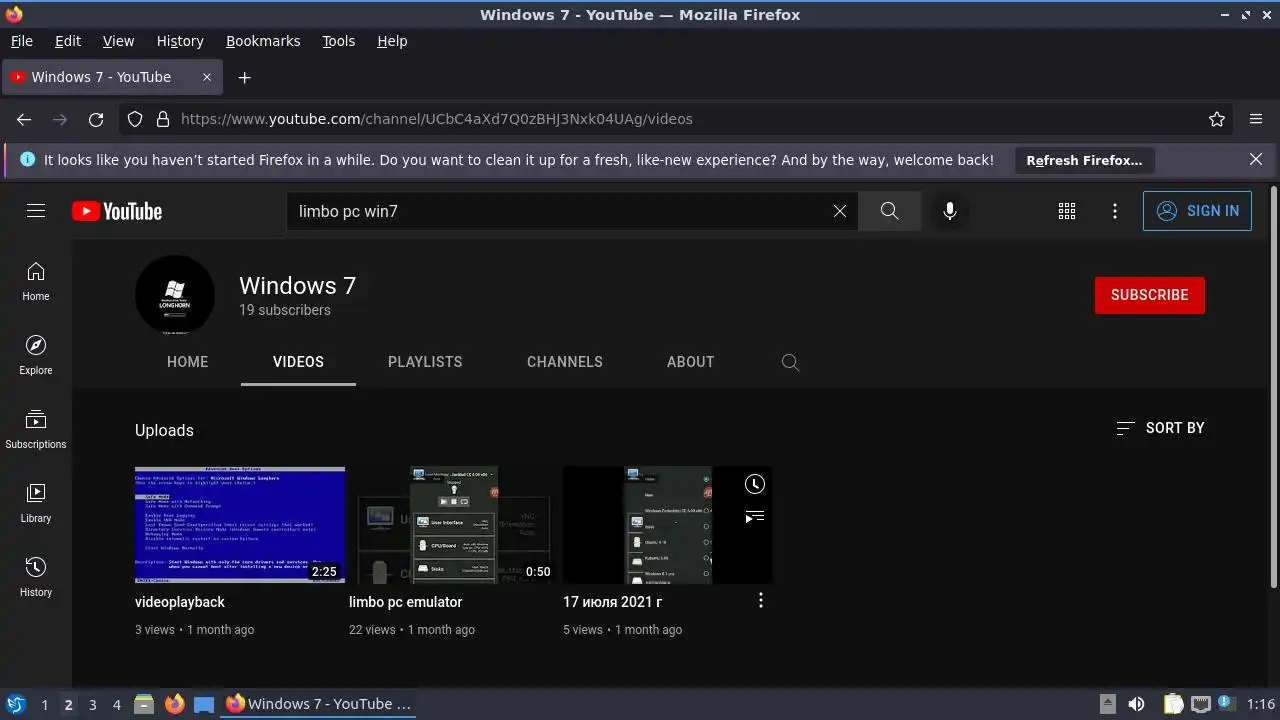Screen dimensions: 1280x720
Task: Click the taskbar clock showing 1:16
Action: point(1261,704)
